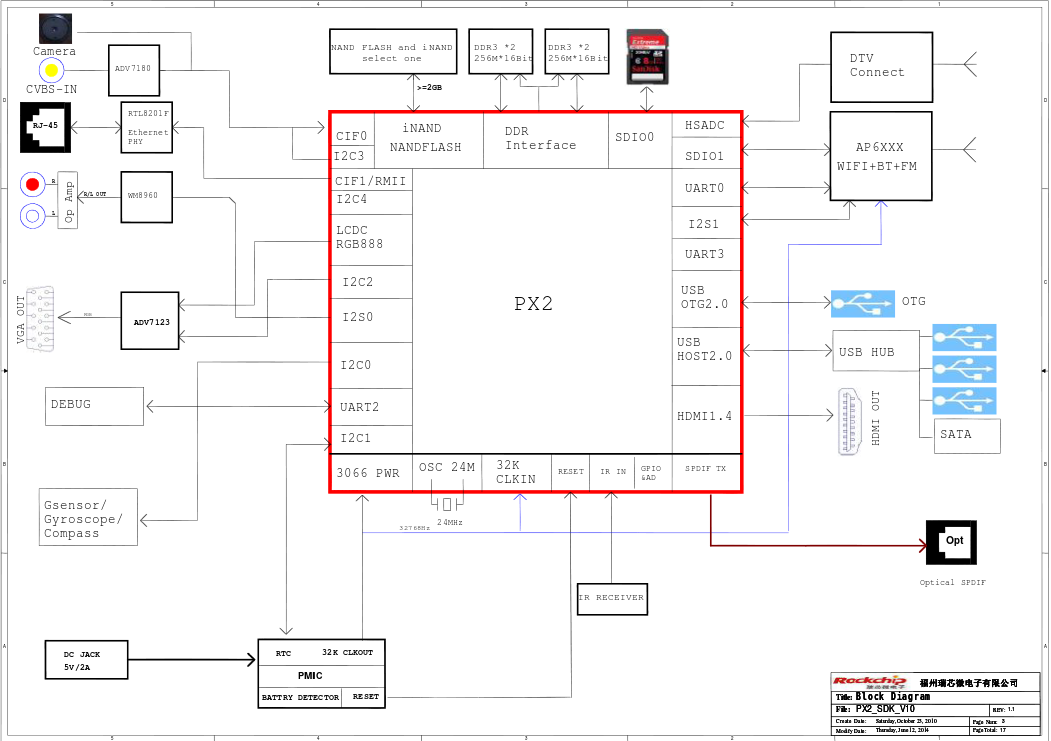This screenshot has height=741, width=1051.
Task: Click the IR IN cell
Action: [x=613, y=472]
